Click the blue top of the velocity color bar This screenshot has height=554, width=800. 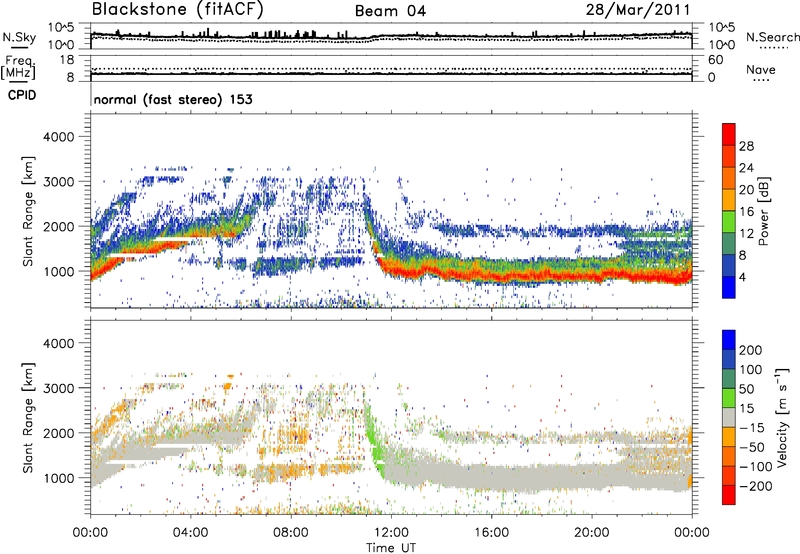tap(729, 340)
